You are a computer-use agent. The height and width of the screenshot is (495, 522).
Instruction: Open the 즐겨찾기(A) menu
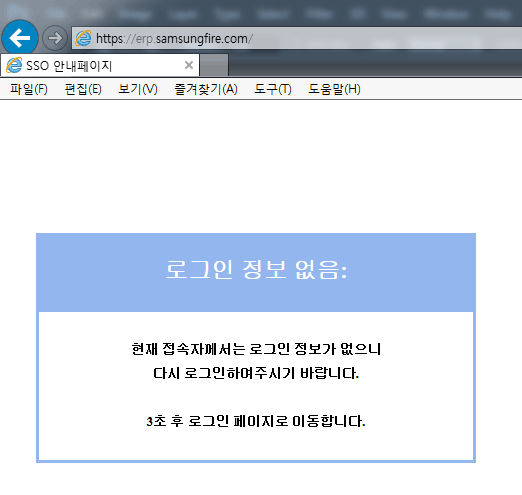point(206,89)
